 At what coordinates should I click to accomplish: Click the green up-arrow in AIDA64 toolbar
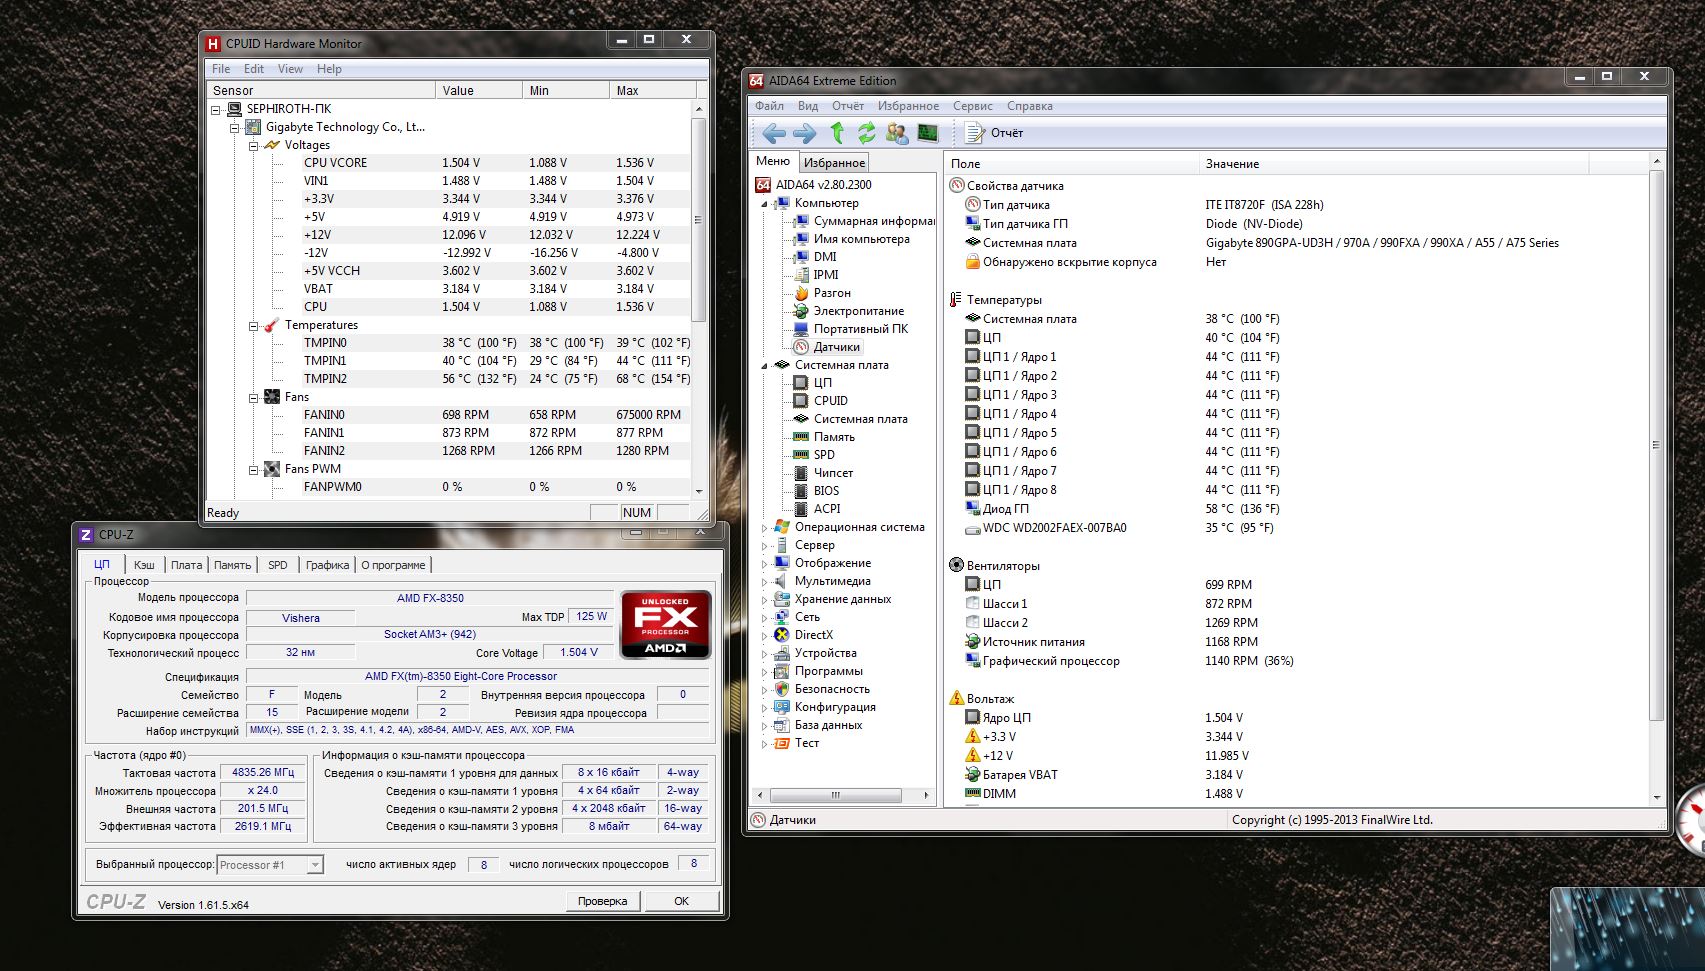tap(837, 133)
